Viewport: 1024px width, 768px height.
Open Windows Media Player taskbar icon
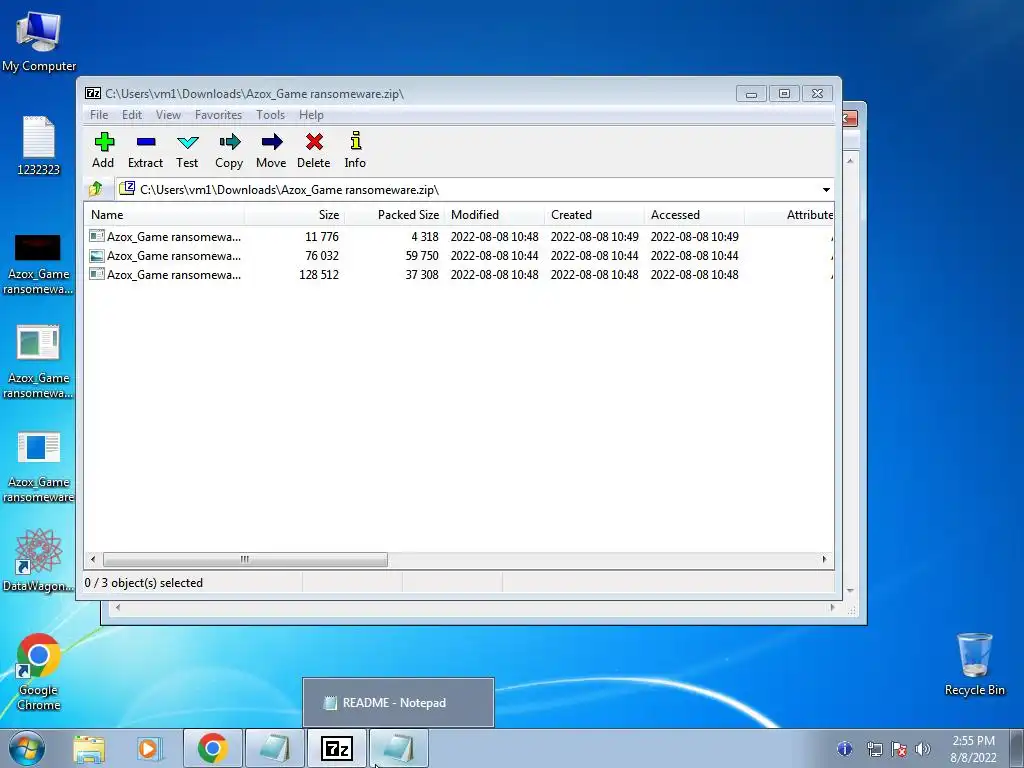click(150, 749)
